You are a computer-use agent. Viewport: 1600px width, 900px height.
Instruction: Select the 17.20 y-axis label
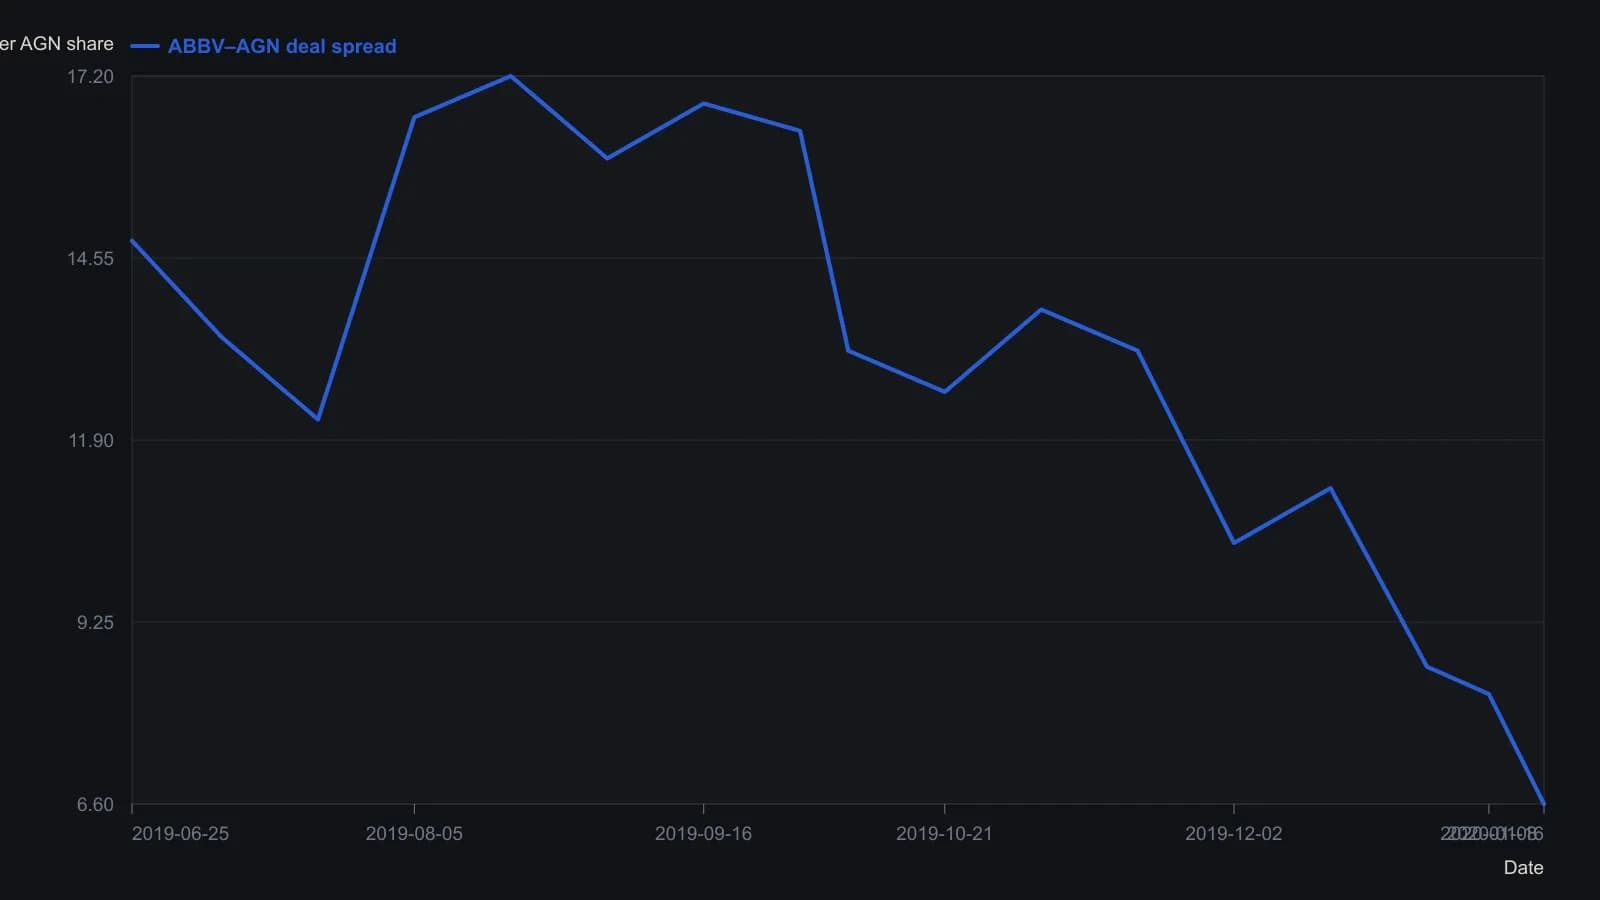pos(90,76)
